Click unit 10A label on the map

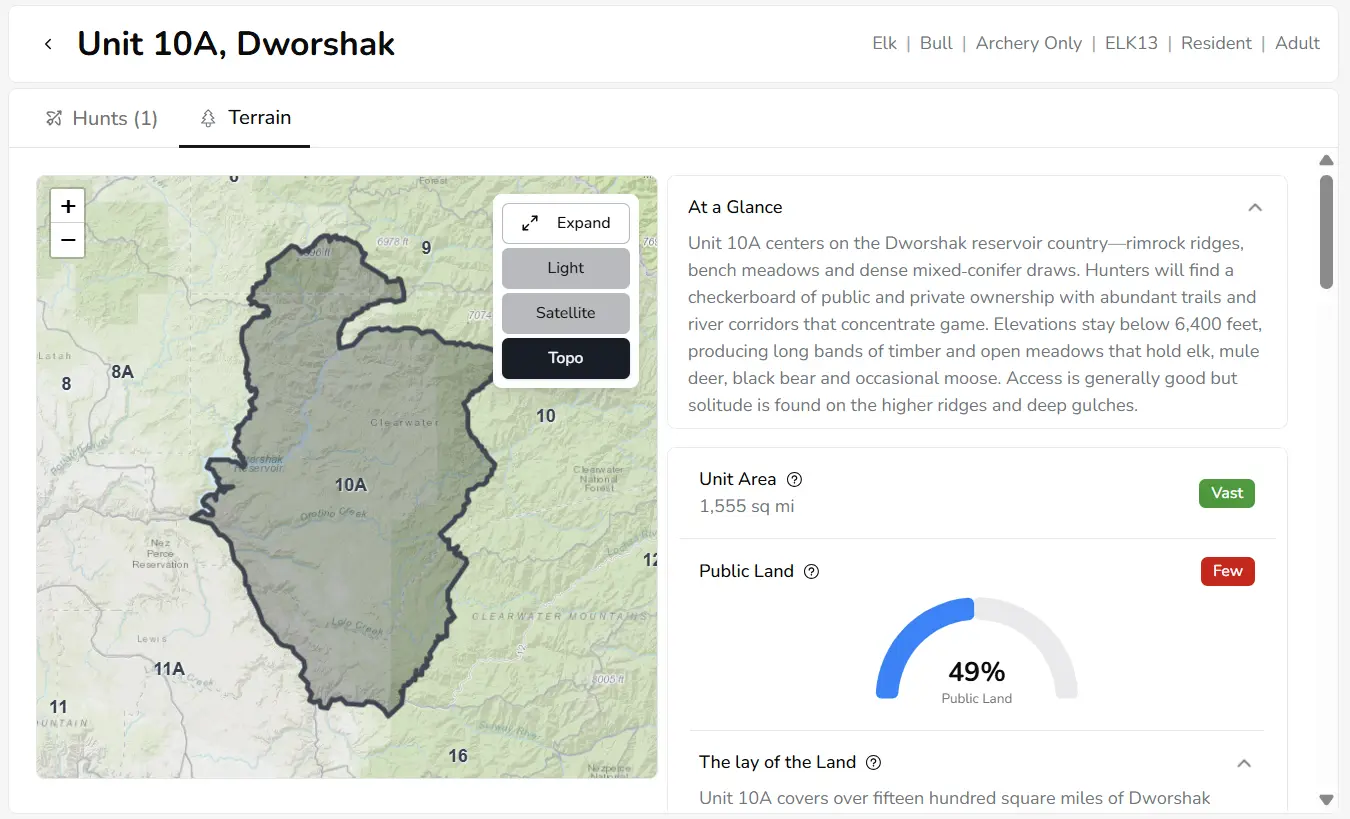coord(351,485)
